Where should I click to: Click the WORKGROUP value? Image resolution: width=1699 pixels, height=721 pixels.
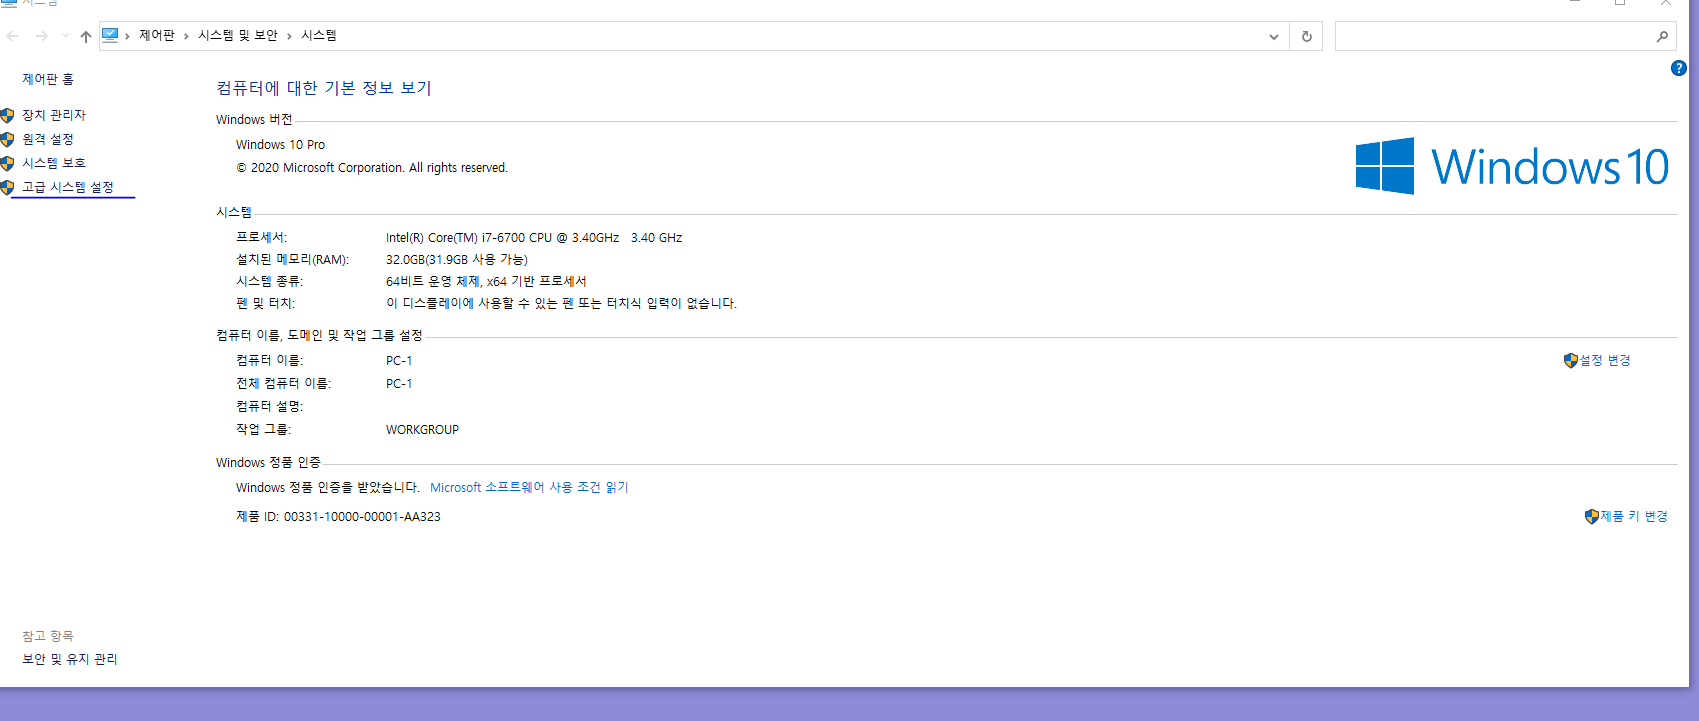point(422,429)
